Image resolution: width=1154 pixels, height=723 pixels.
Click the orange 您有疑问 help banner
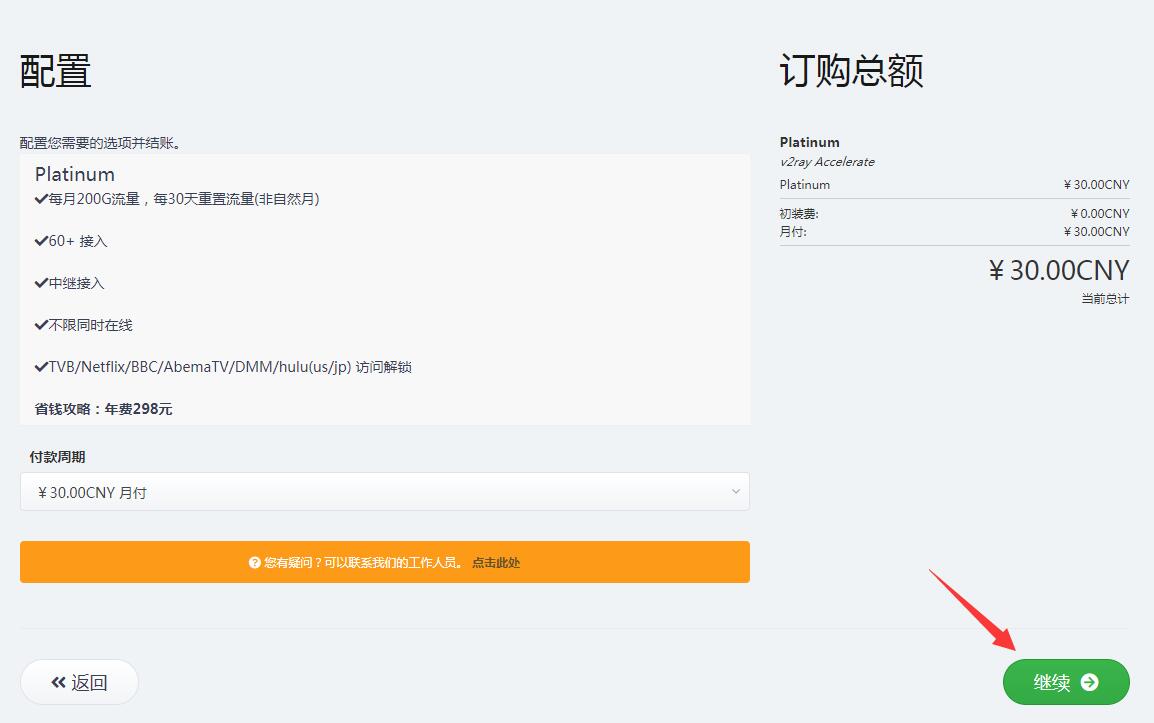point(384,562)
